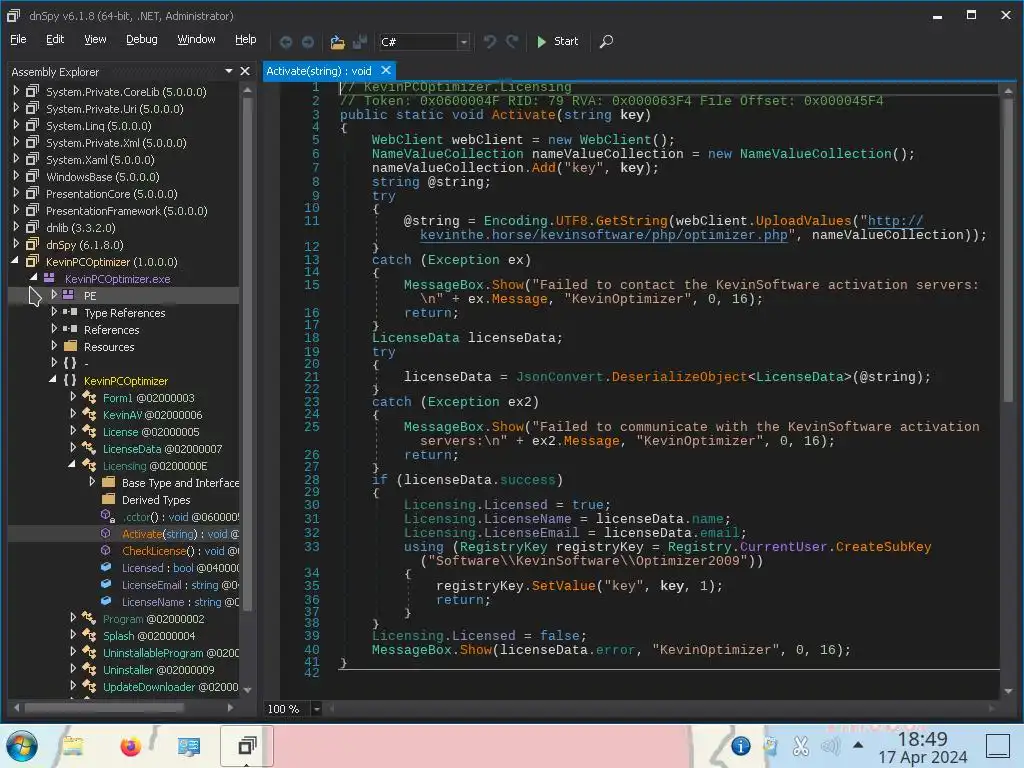This screenshot has height=768, width=1024.
Task: Click the Resources folder icon
Action: [71, 346]
